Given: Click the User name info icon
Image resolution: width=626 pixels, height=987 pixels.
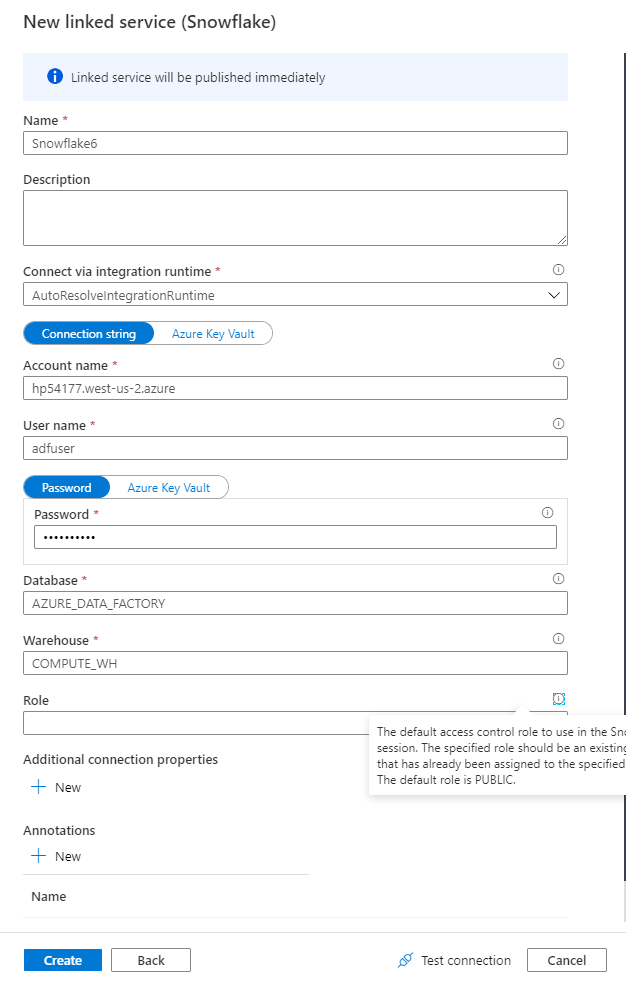Looking at the screenshot, I should point(558,424).
